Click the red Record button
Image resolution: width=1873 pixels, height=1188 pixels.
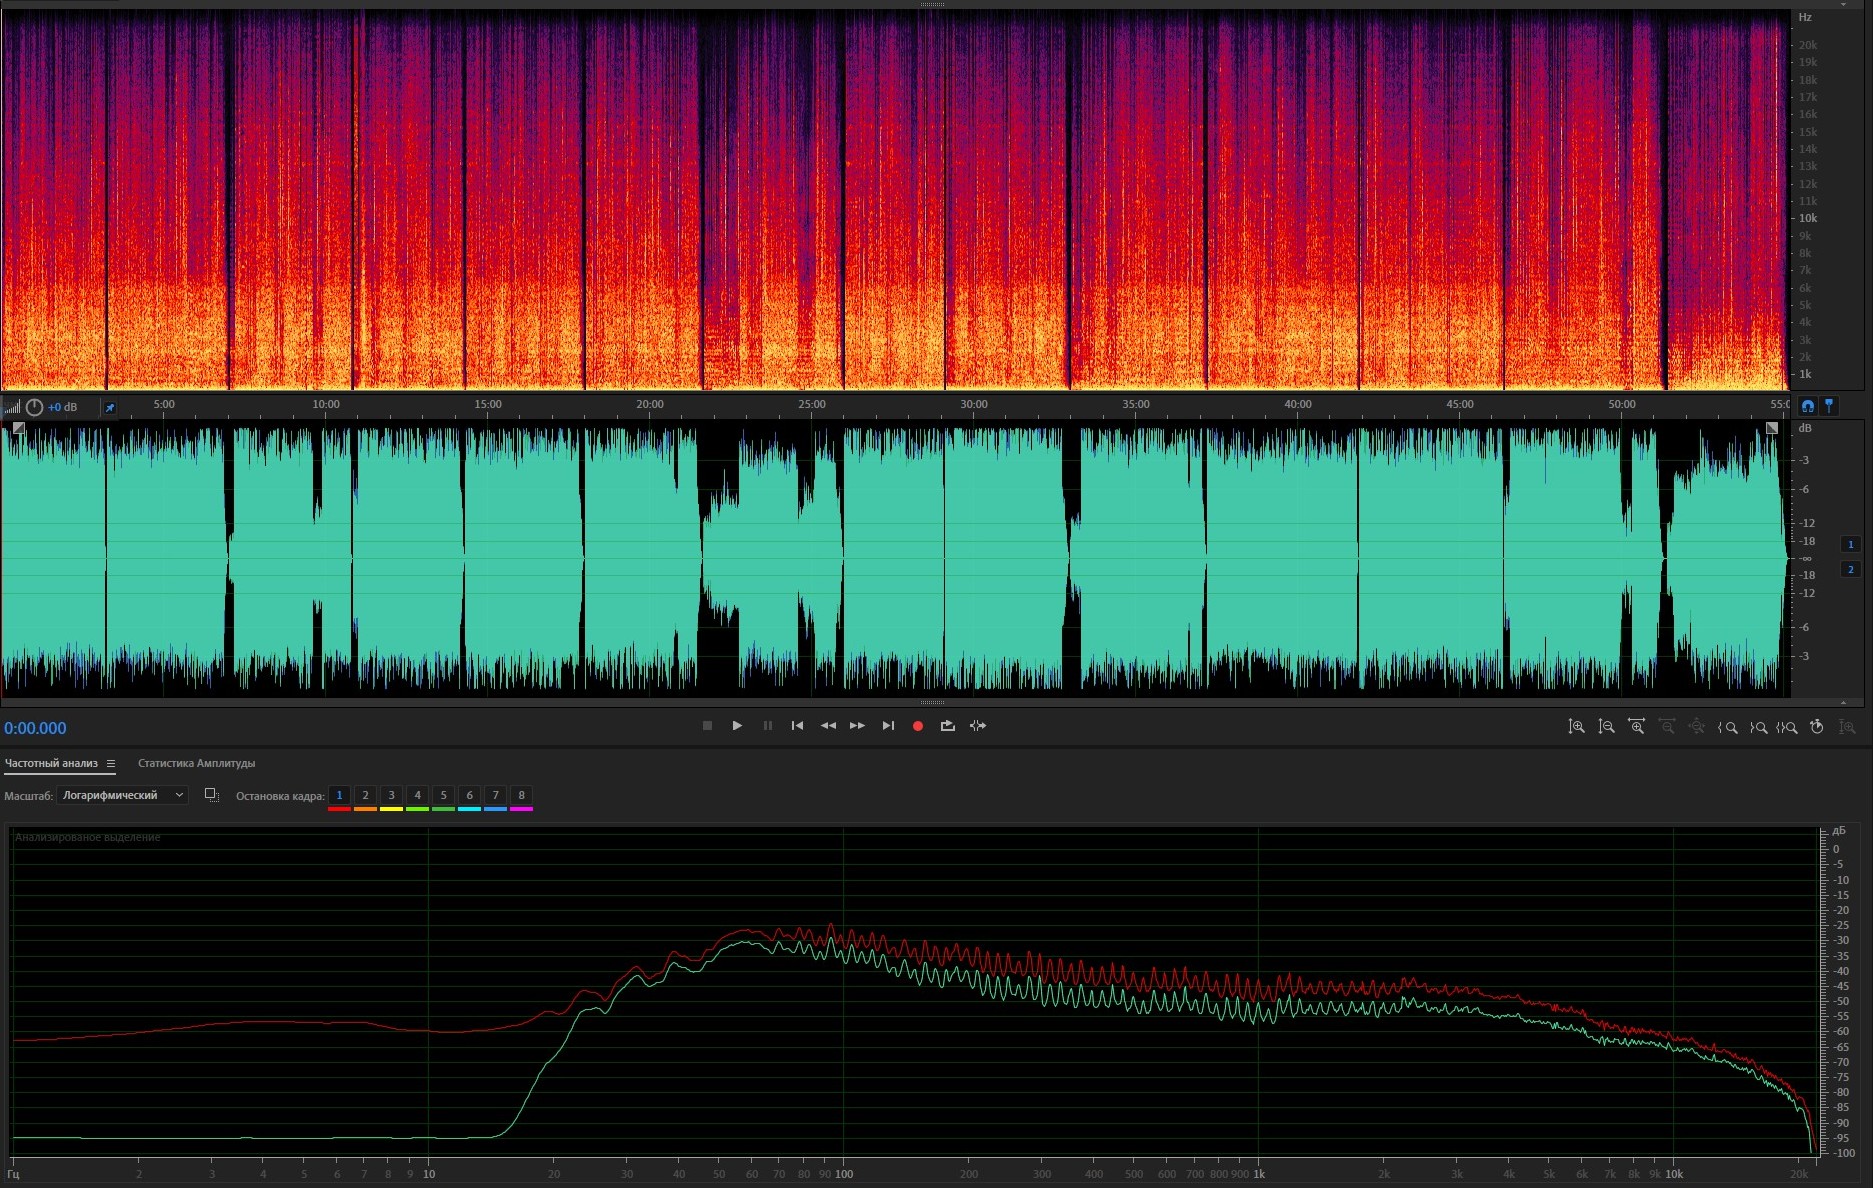917,726
